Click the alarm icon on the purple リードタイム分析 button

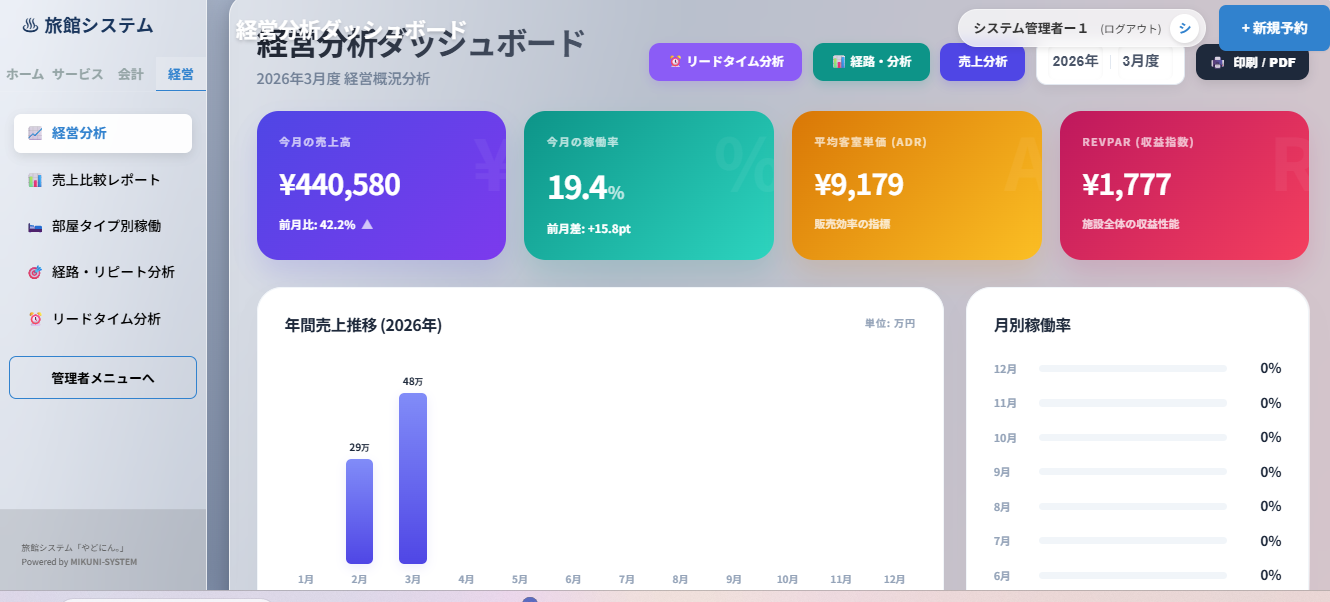[x=678, y=62]
